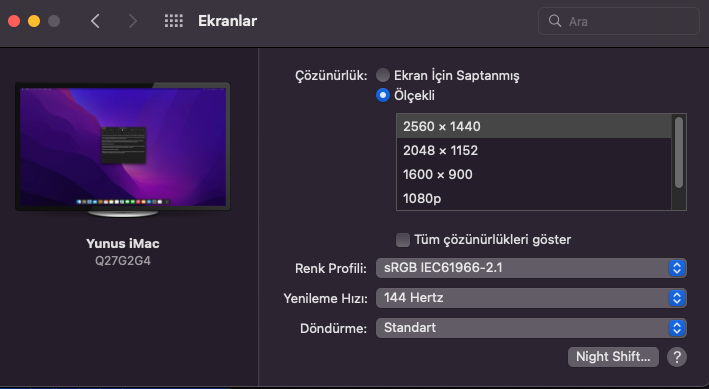This screenshot has height=389, width=709.
Task: Minimize the window with the yellow button
Action: (34, 21)
